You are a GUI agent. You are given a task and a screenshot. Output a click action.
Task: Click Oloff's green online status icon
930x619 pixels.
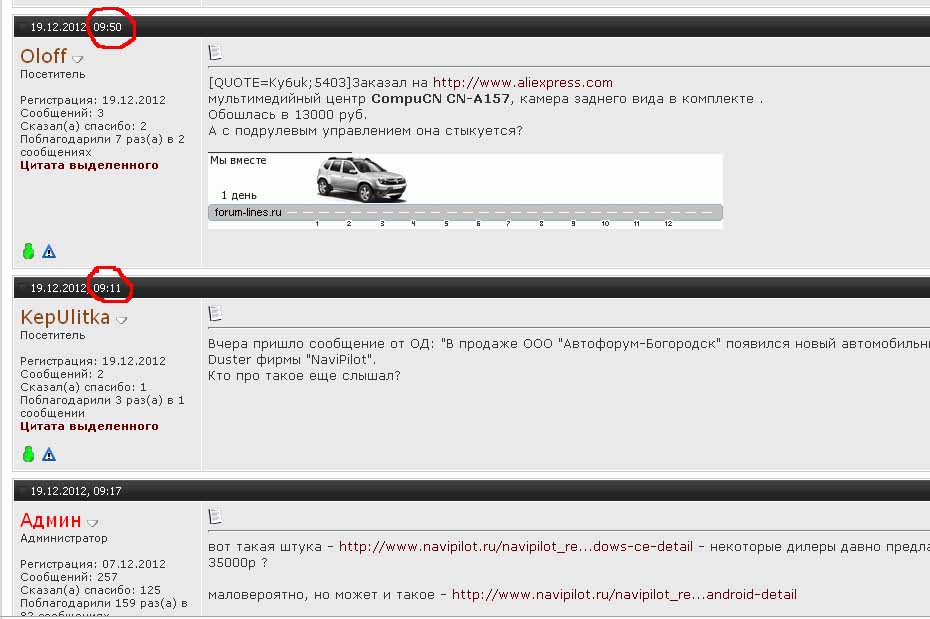(28, 252)
